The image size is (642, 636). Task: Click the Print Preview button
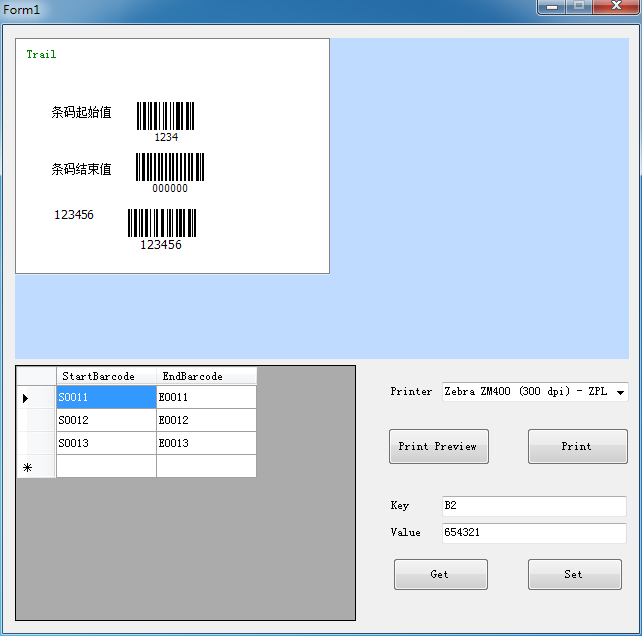tap(439, 446)
